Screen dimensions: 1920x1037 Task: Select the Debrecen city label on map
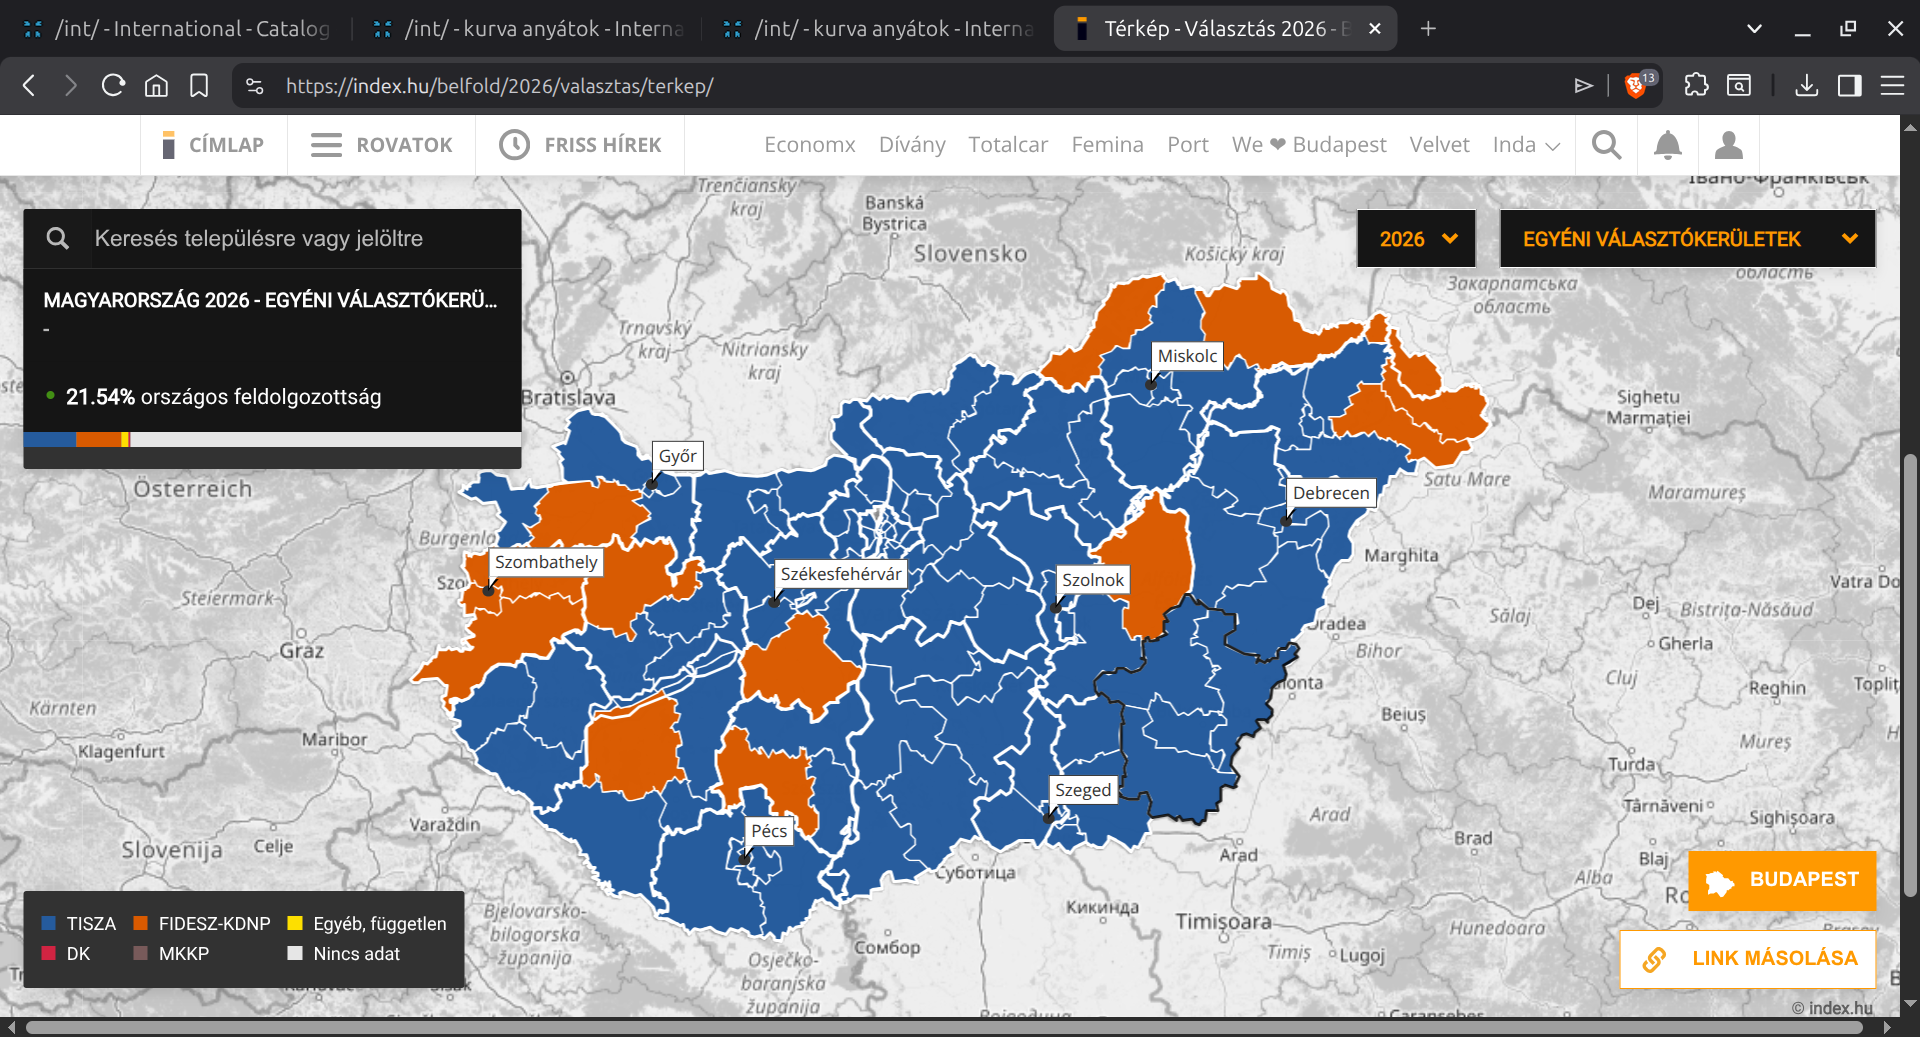(1331, 493)
